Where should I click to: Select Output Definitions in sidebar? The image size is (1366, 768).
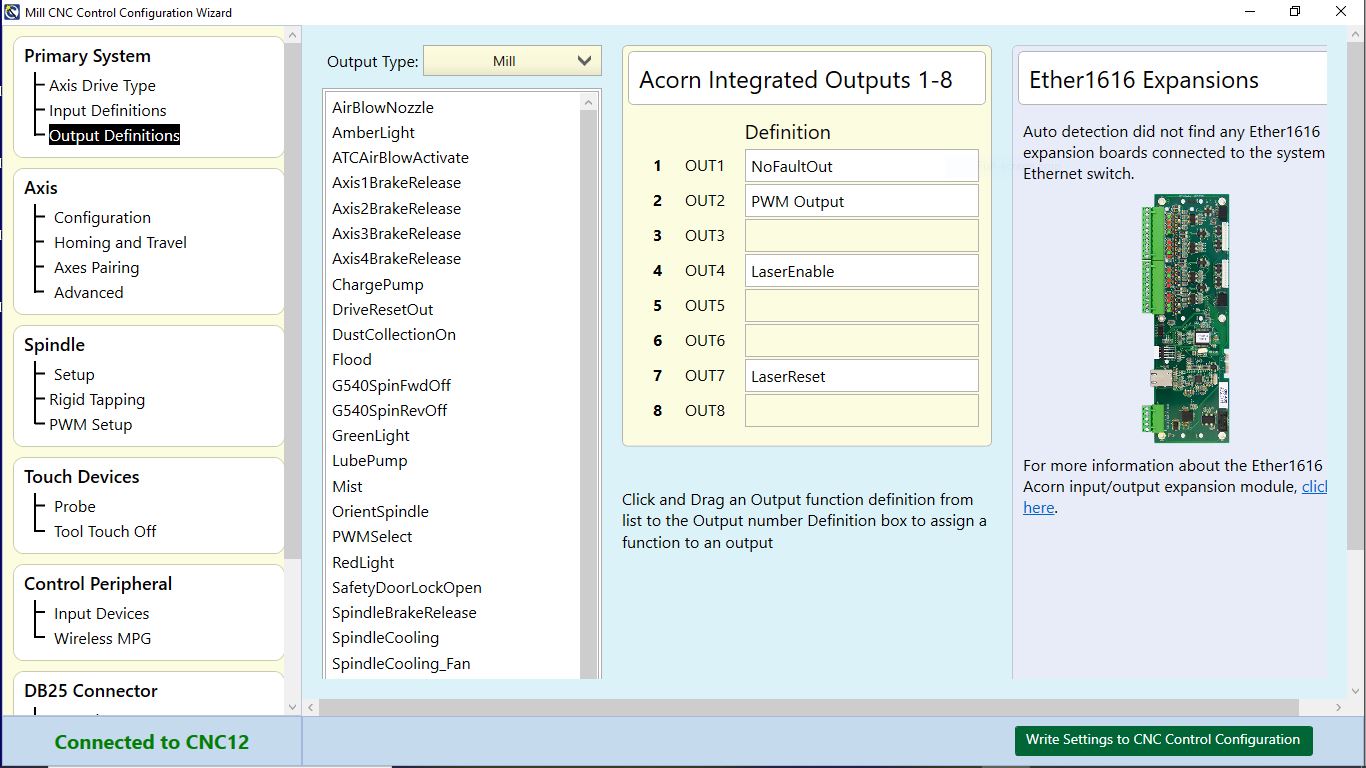pos(114,135)
